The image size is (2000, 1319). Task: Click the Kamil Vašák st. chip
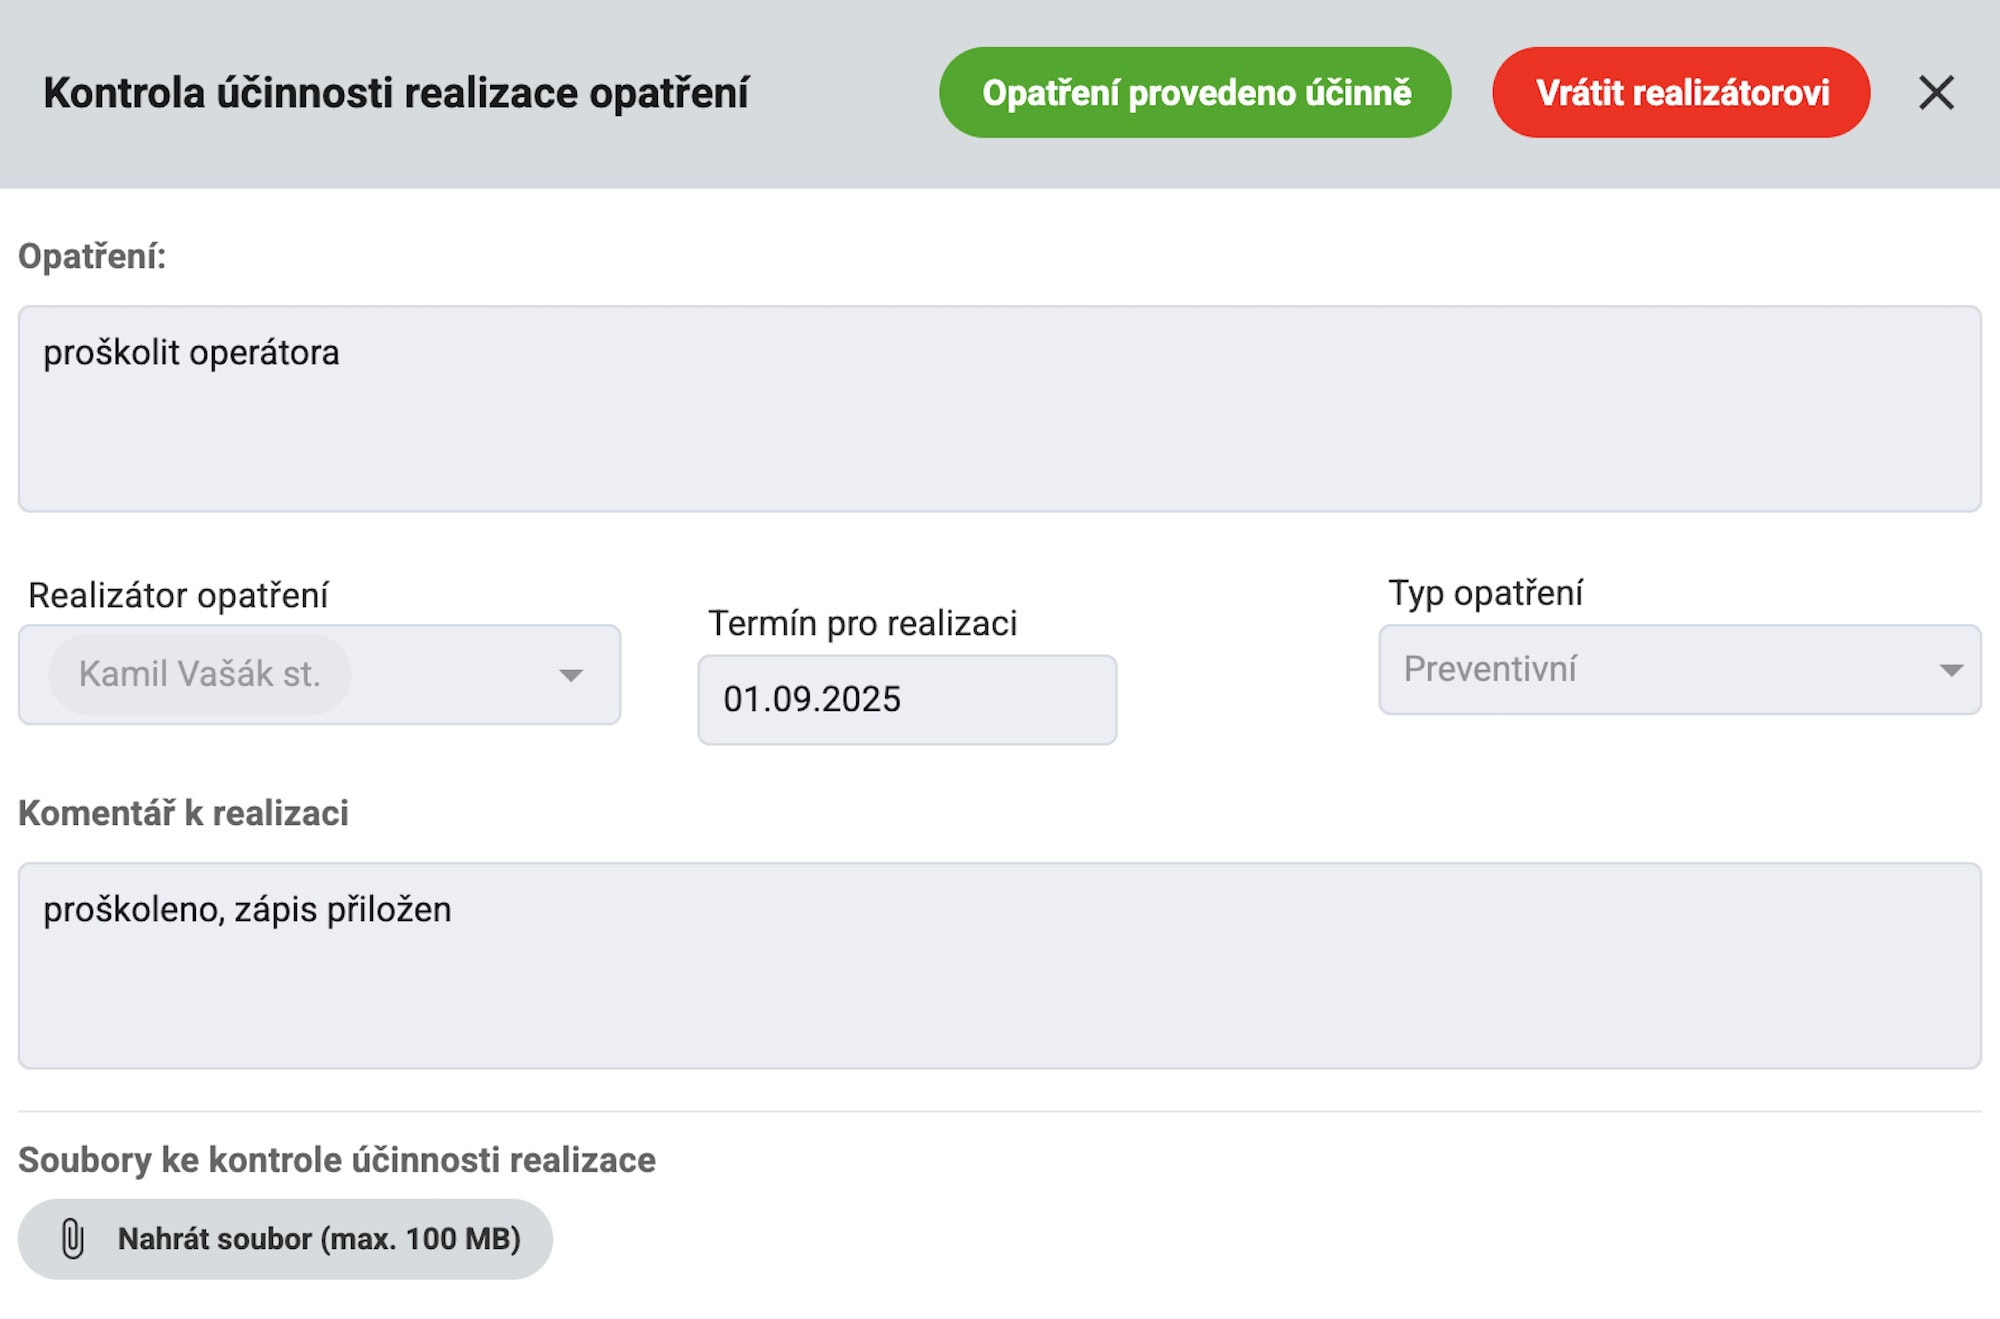[x=200, y=674]
